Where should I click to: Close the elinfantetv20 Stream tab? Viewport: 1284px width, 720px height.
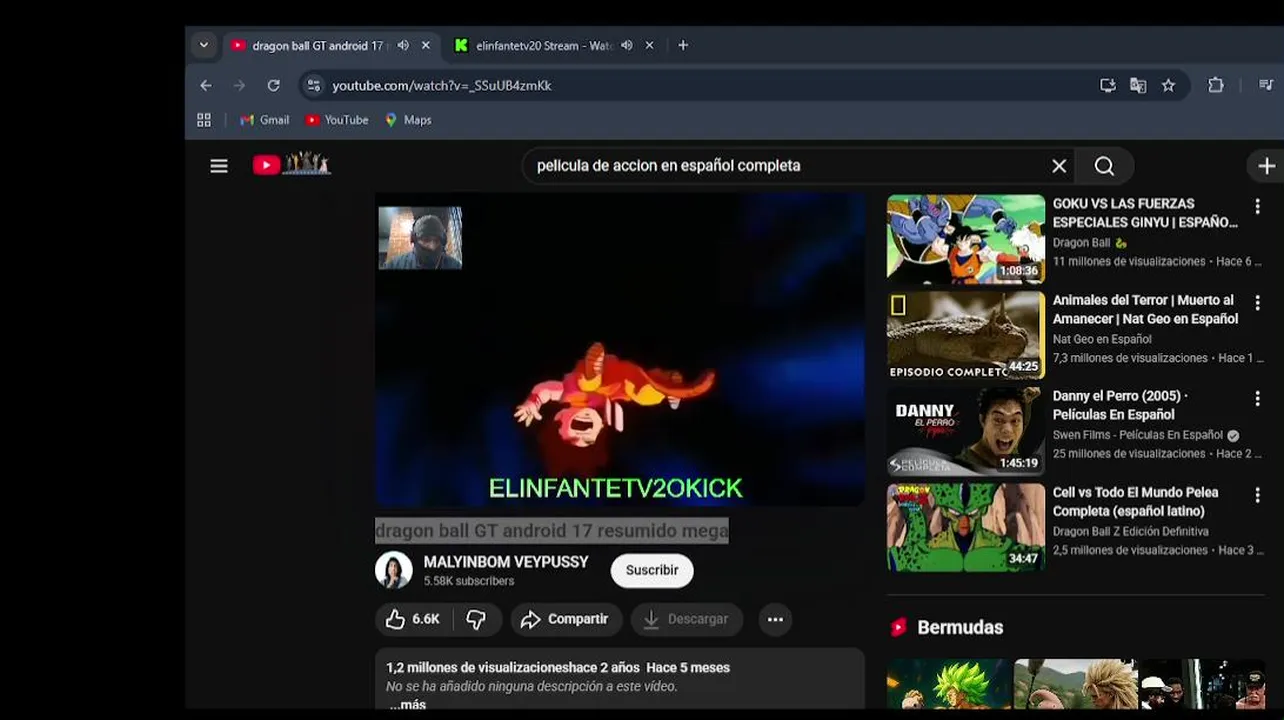tap(650, 46)
